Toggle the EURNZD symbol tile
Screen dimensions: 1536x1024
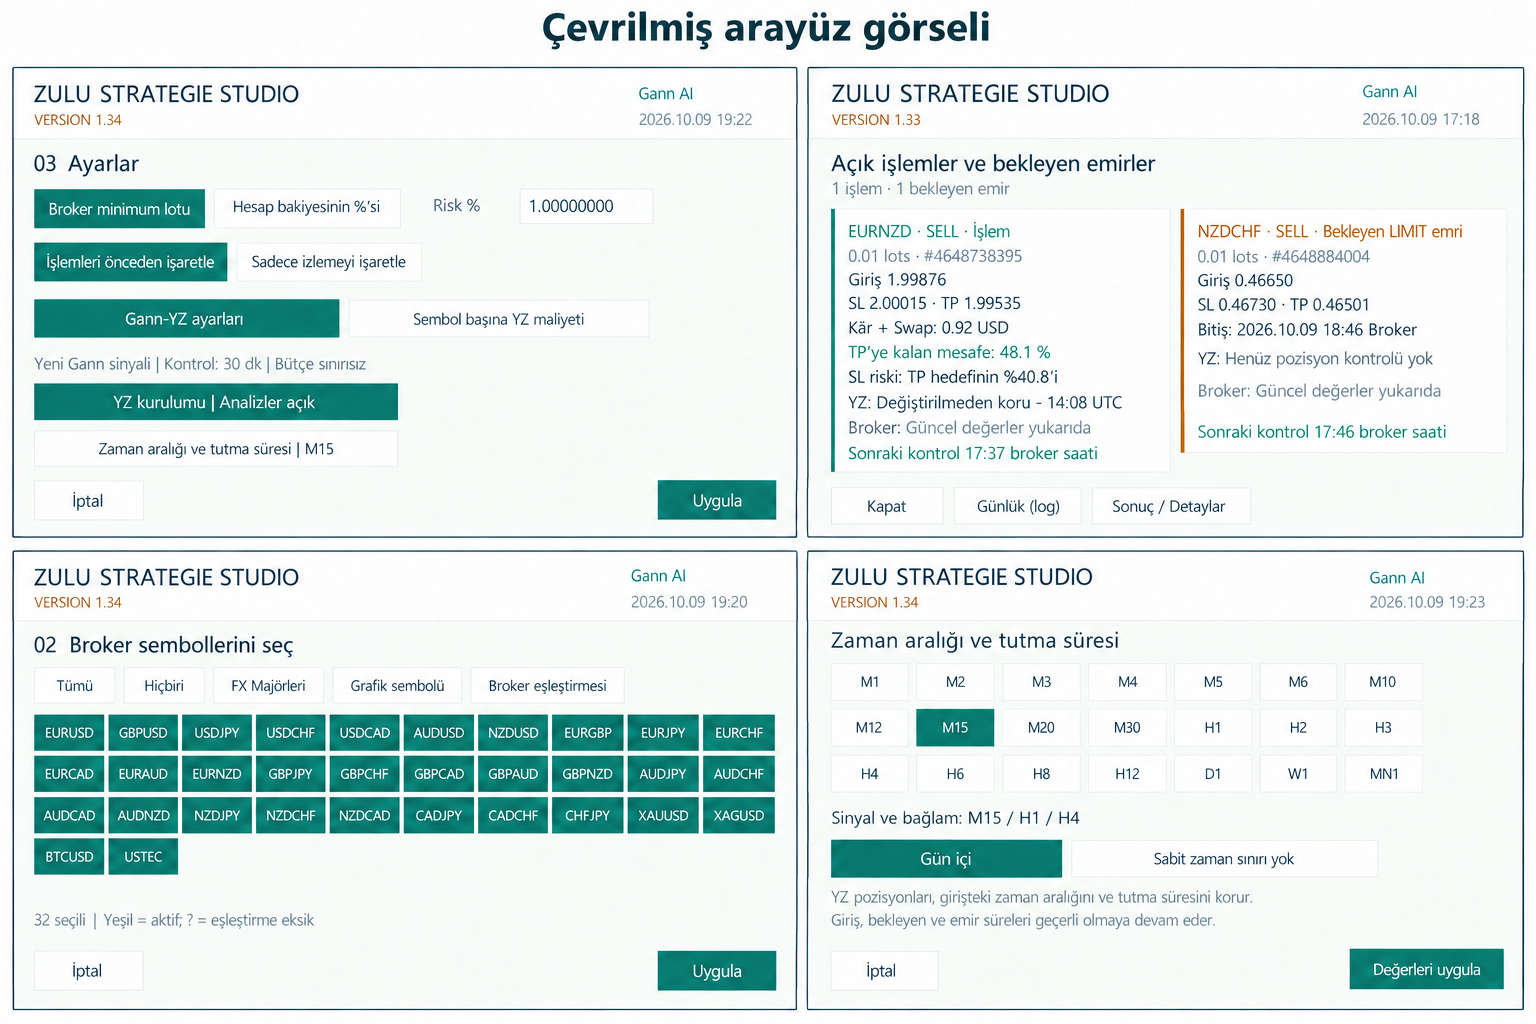click(217, 774)
